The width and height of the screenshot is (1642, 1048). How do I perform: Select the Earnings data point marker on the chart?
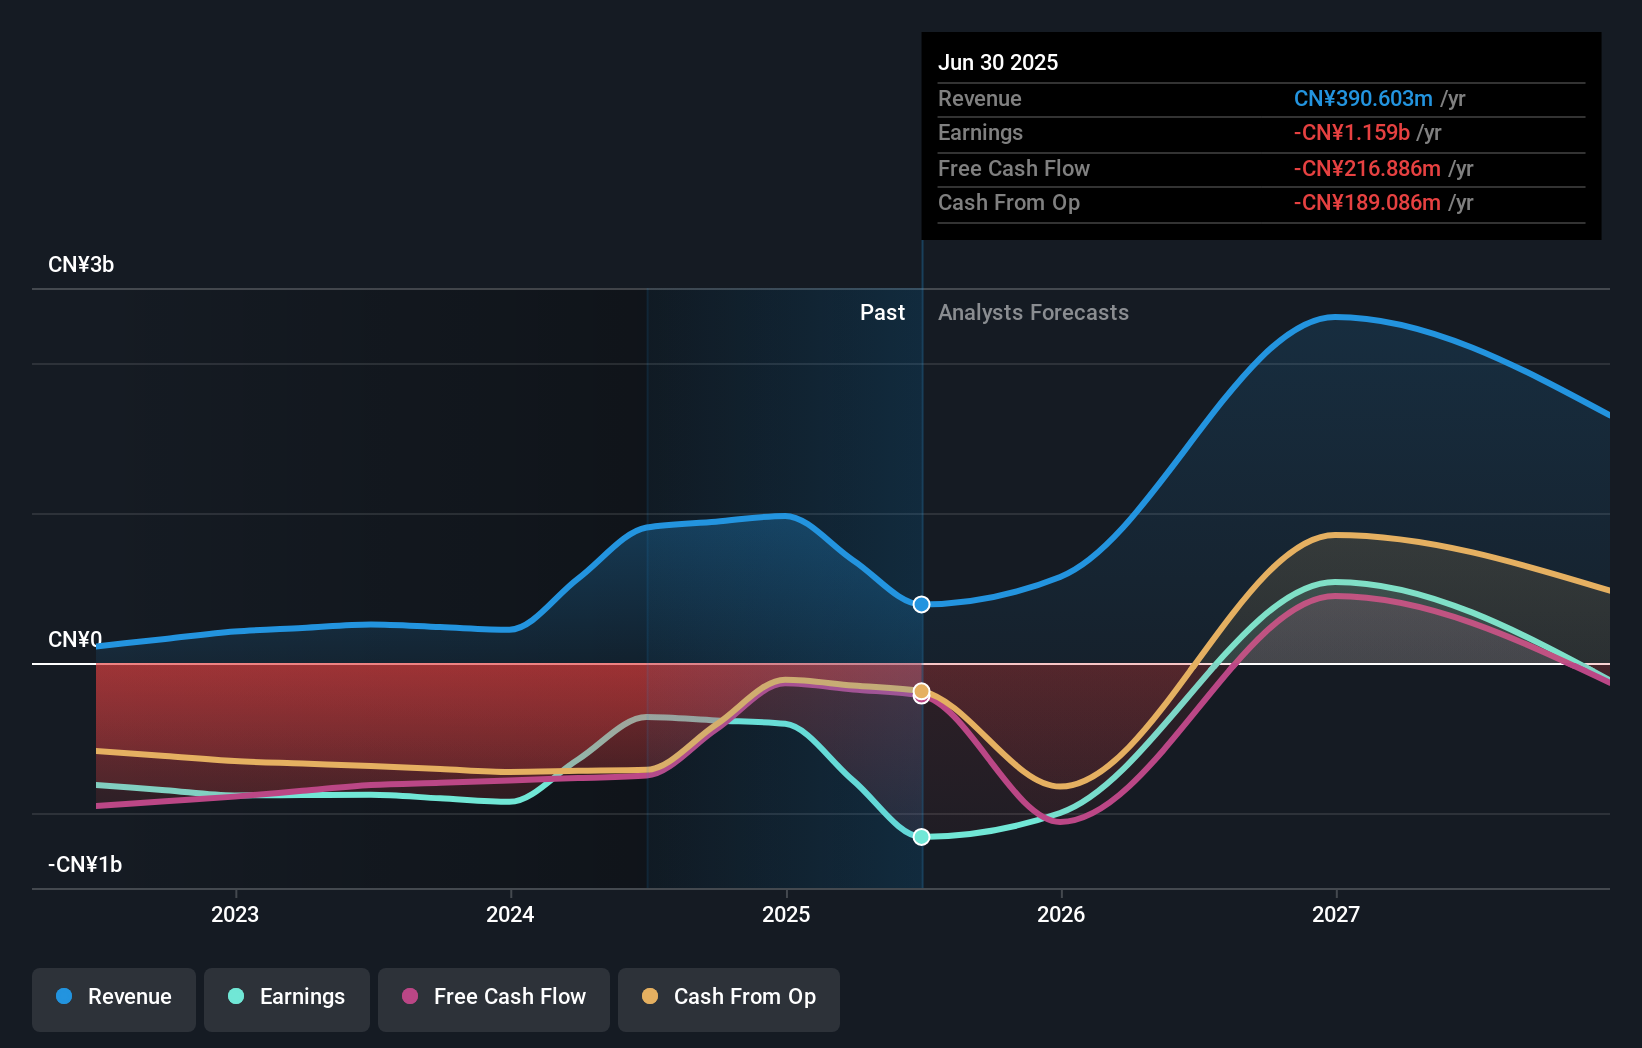(921, 837)
